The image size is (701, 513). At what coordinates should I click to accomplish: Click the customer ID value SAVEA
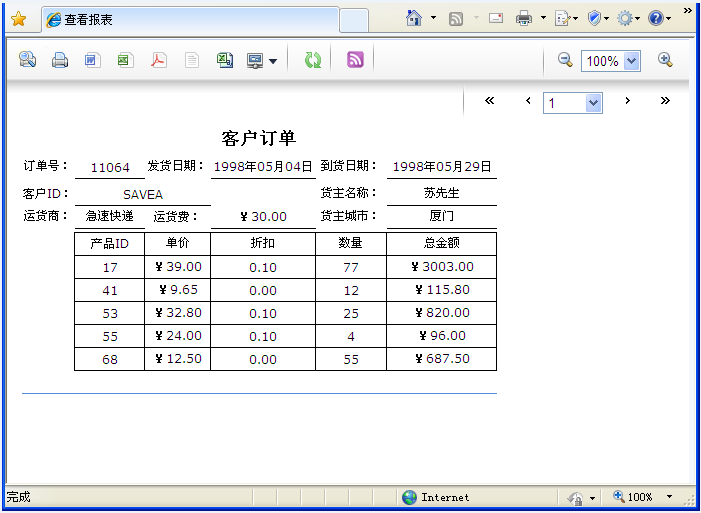[x=143, y=195]
